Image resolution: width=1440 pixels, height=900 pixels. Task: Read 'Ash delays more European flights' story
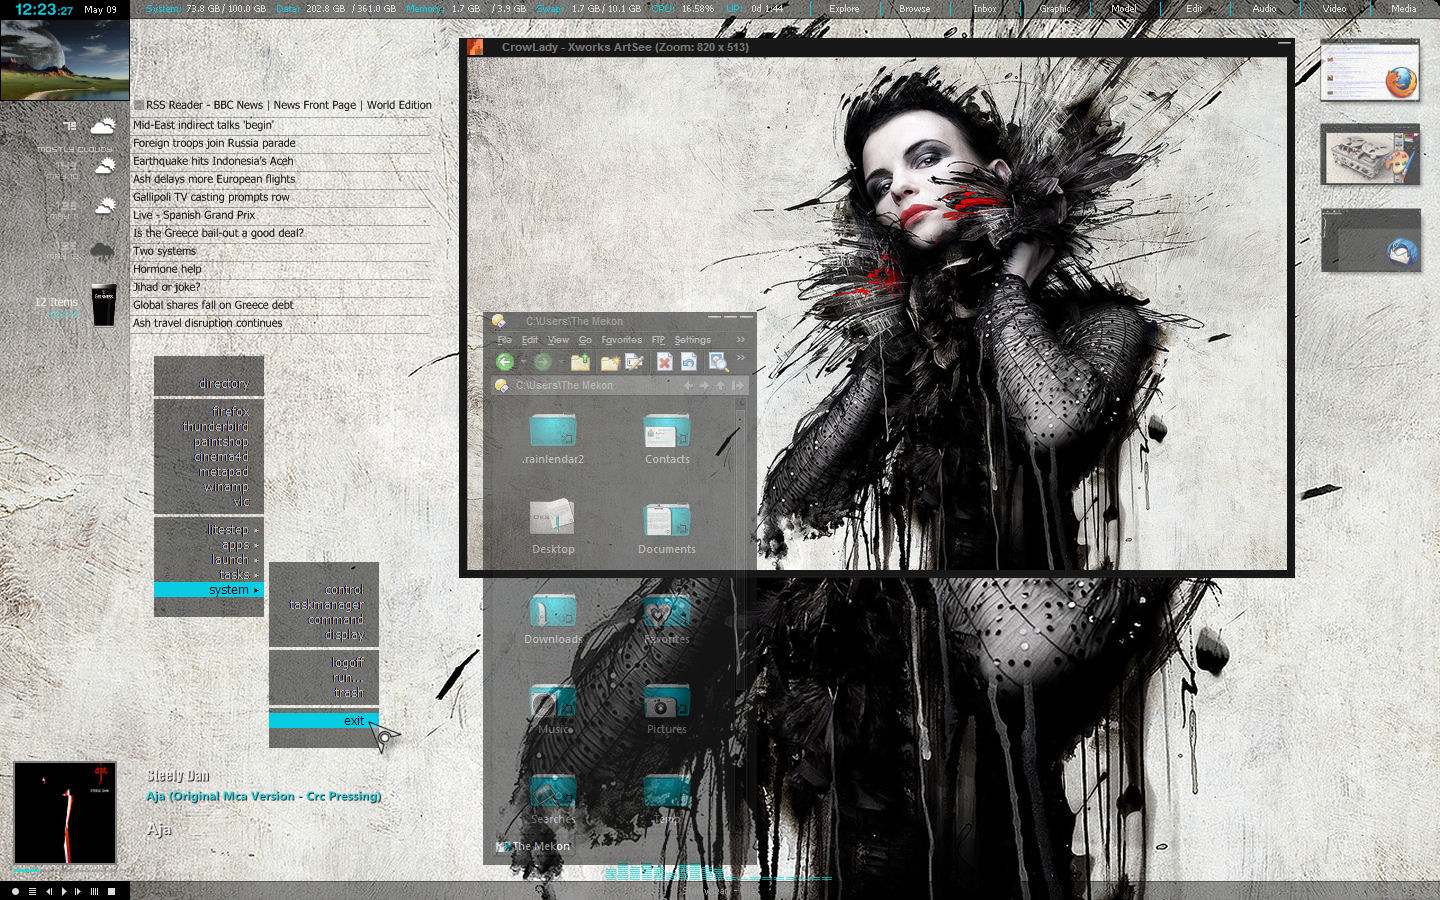coord(214,179)
